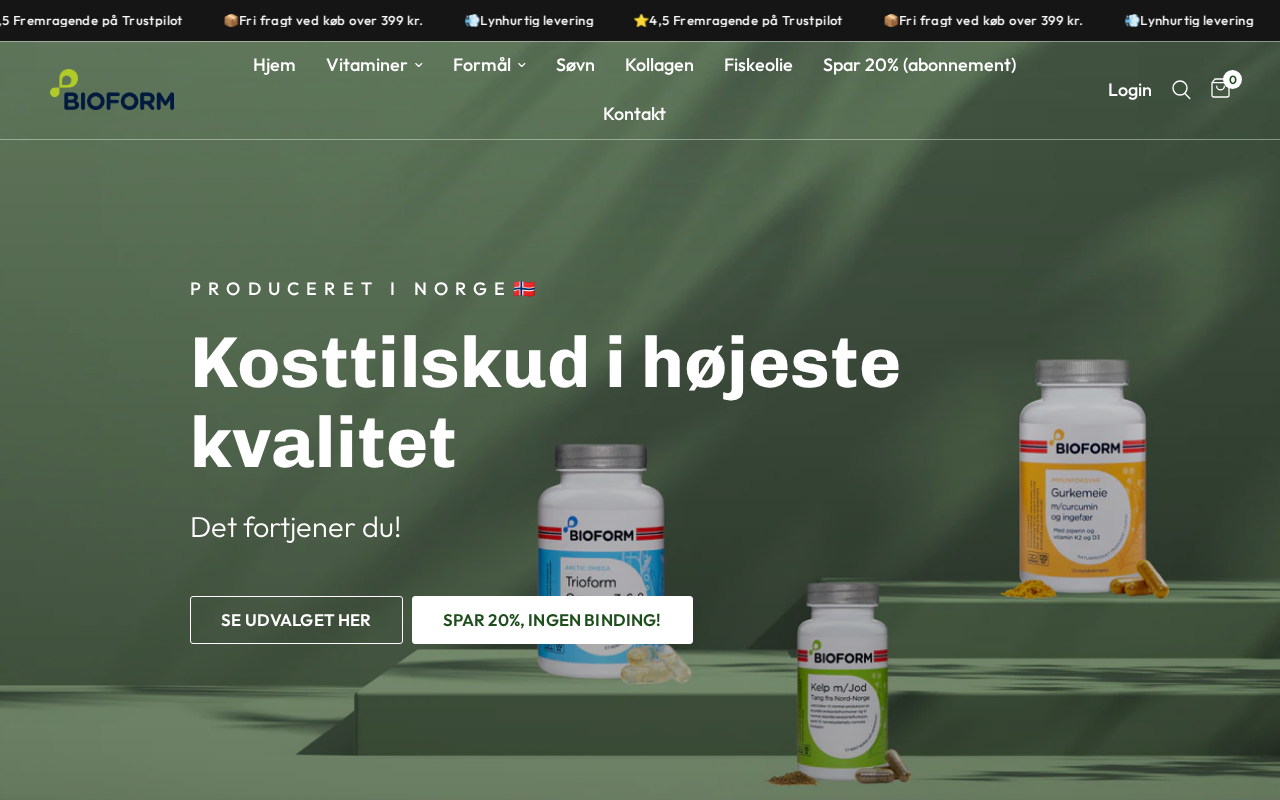Open the Søvn menu item
The image size is (1280, 800).
pos(575,65)
